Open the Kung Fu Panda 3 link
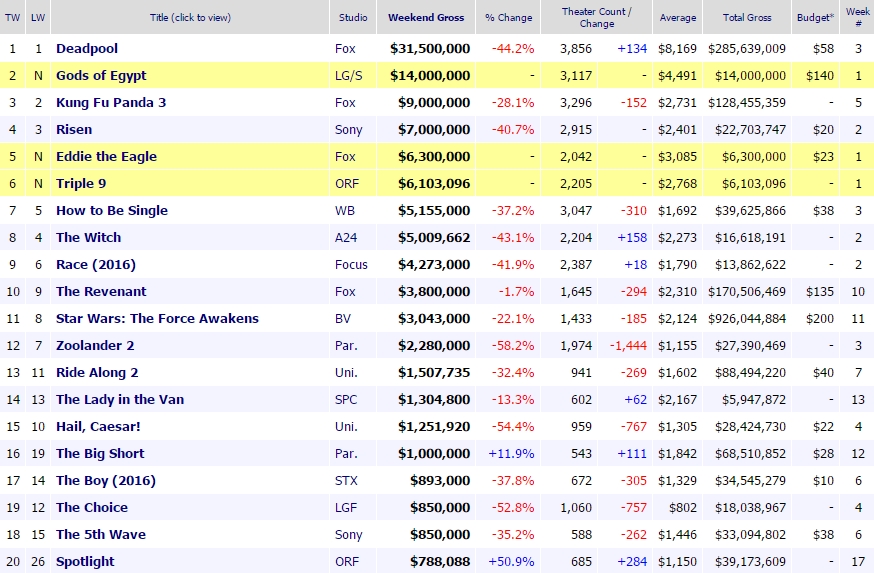Screen dimensions: 874x573 point(111,103)
